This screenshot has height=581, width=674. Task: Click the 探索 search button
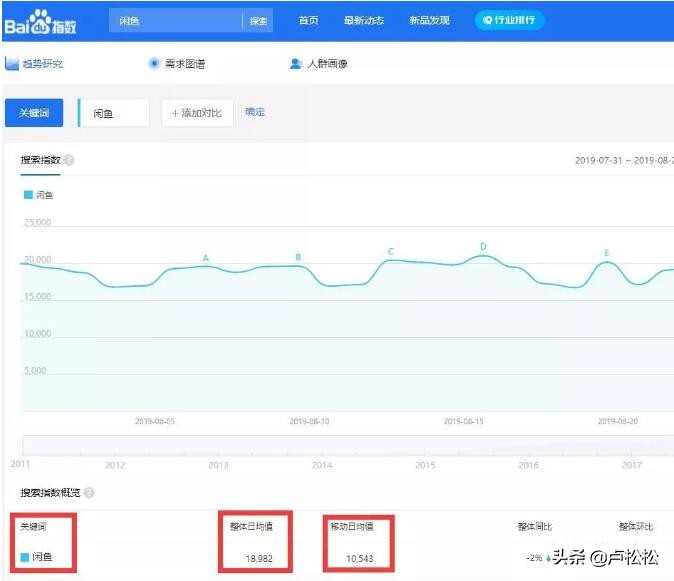point(258,21)
